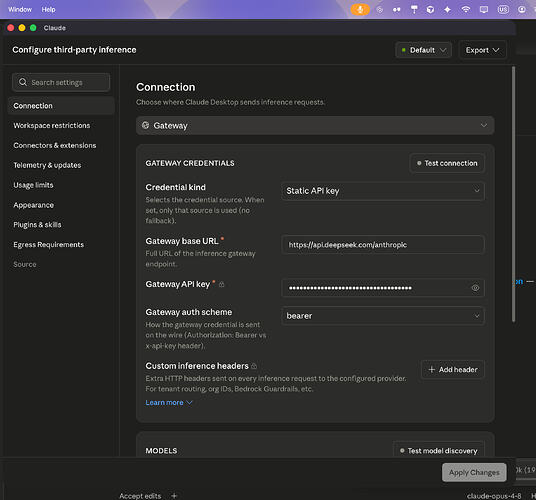536x500 pixels.
Task: Click the Configure third-party inference title
Action: pos(74,50)
